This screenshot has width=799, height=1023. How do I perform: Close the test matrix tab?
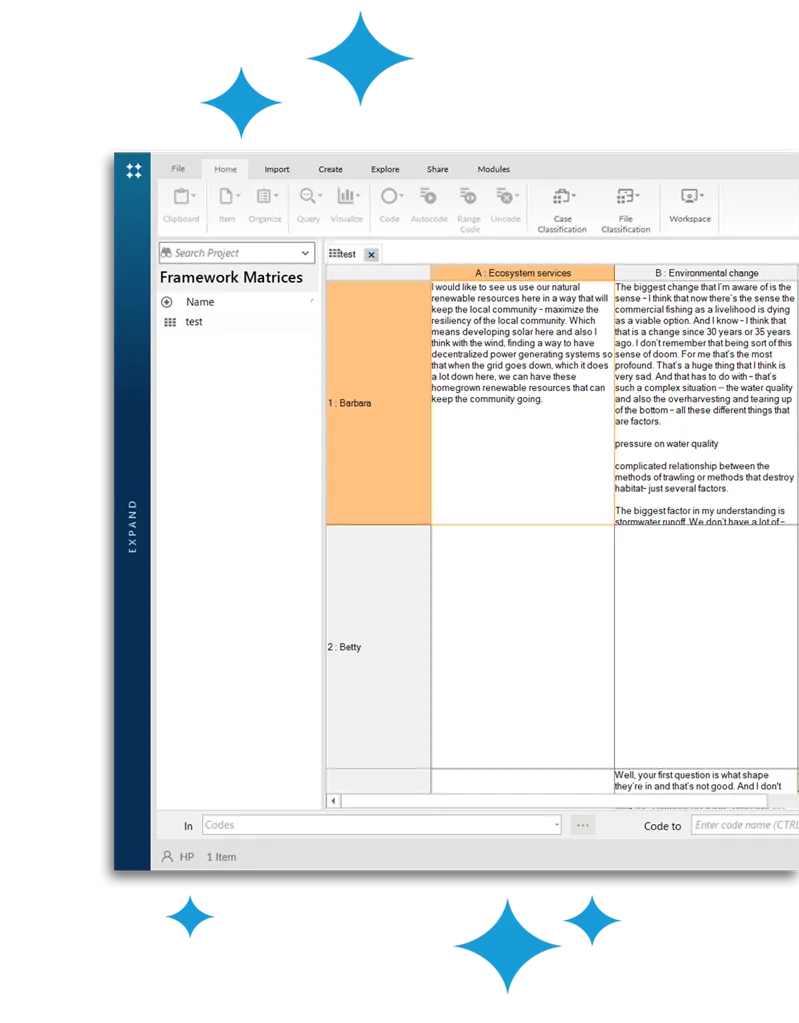371,255
